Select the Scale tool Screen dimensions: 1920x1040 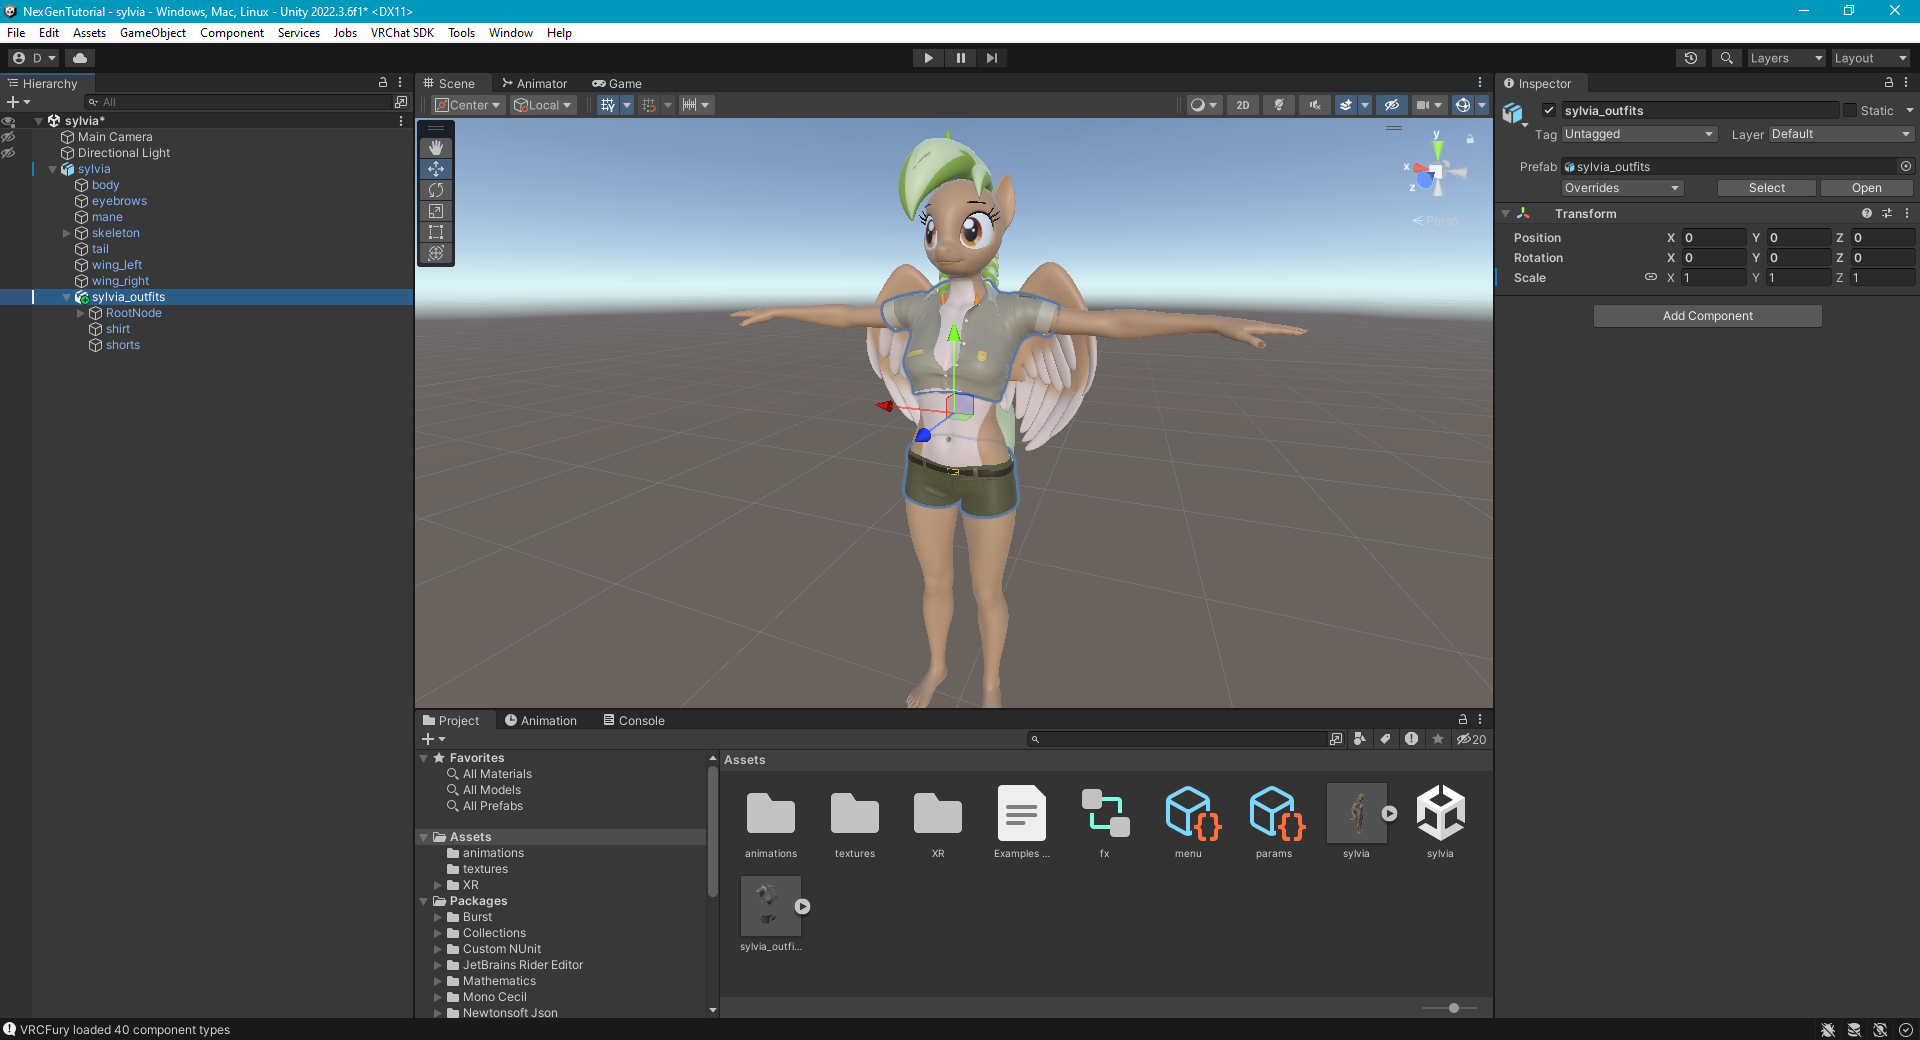coord(436,211)
